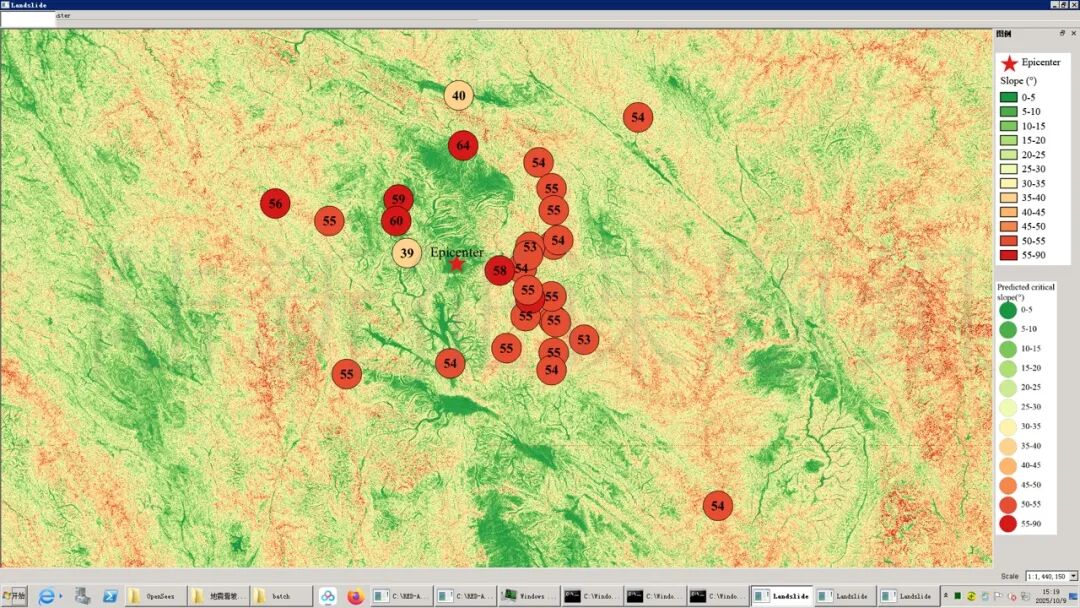
Task: Click the 0-5 slope green legend swatch
Action: [x=1008, y=97]
